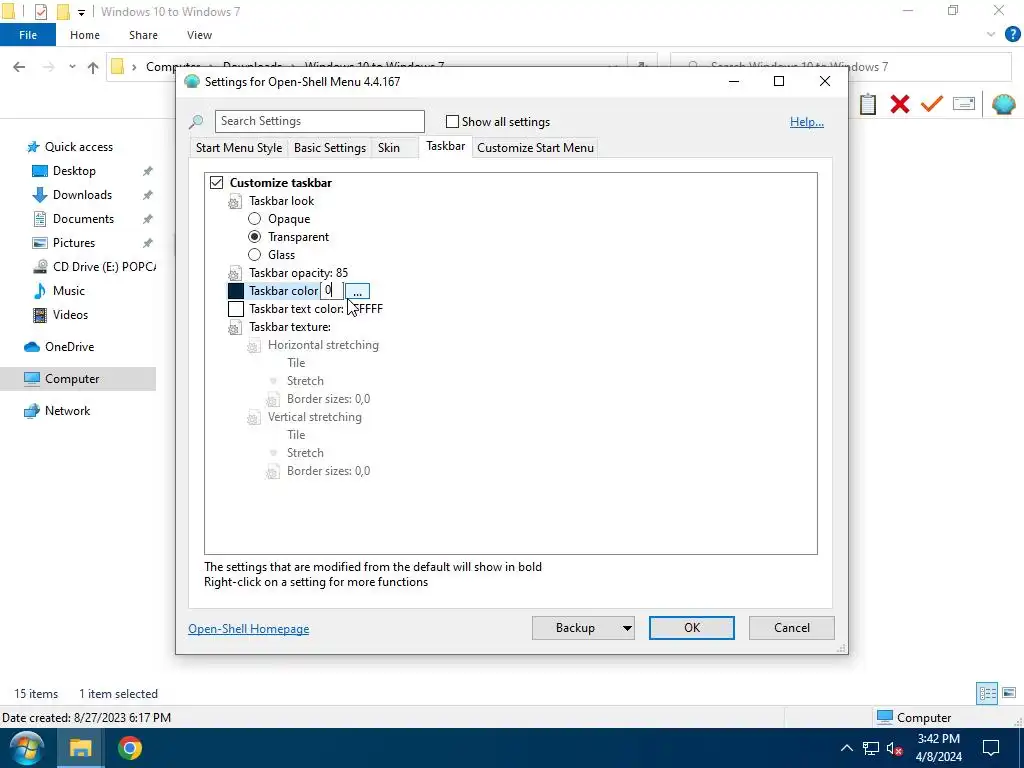Click the magnifier icon beside Search Settings
This screenshot has width=1024, height=768.
coord(196,121)
